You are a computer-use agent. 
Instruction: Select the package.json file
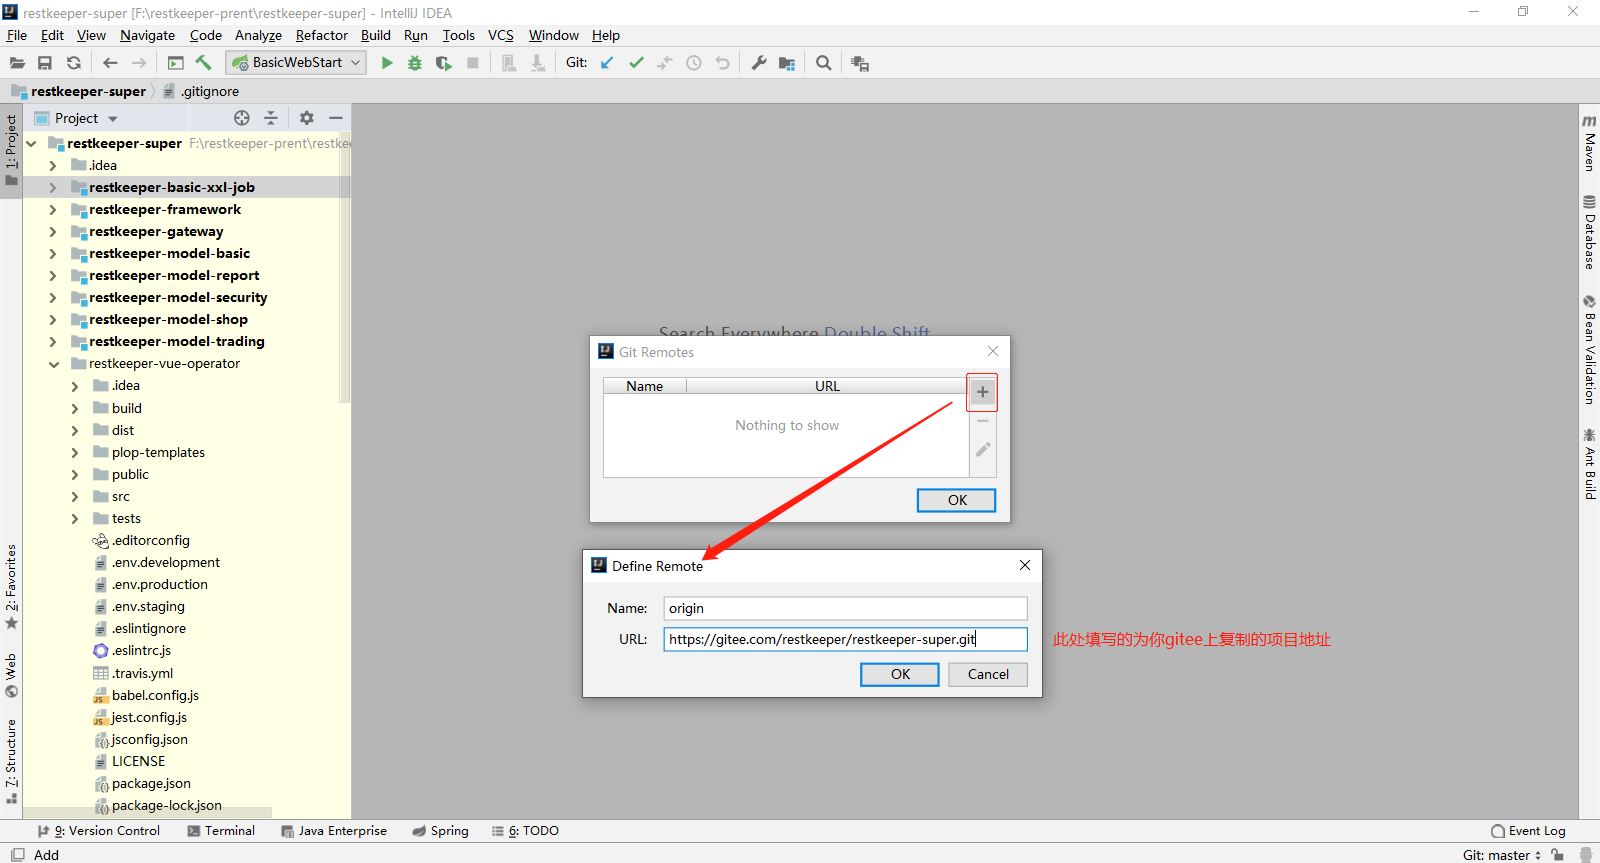pyautogui.click(x=151, y=784)
